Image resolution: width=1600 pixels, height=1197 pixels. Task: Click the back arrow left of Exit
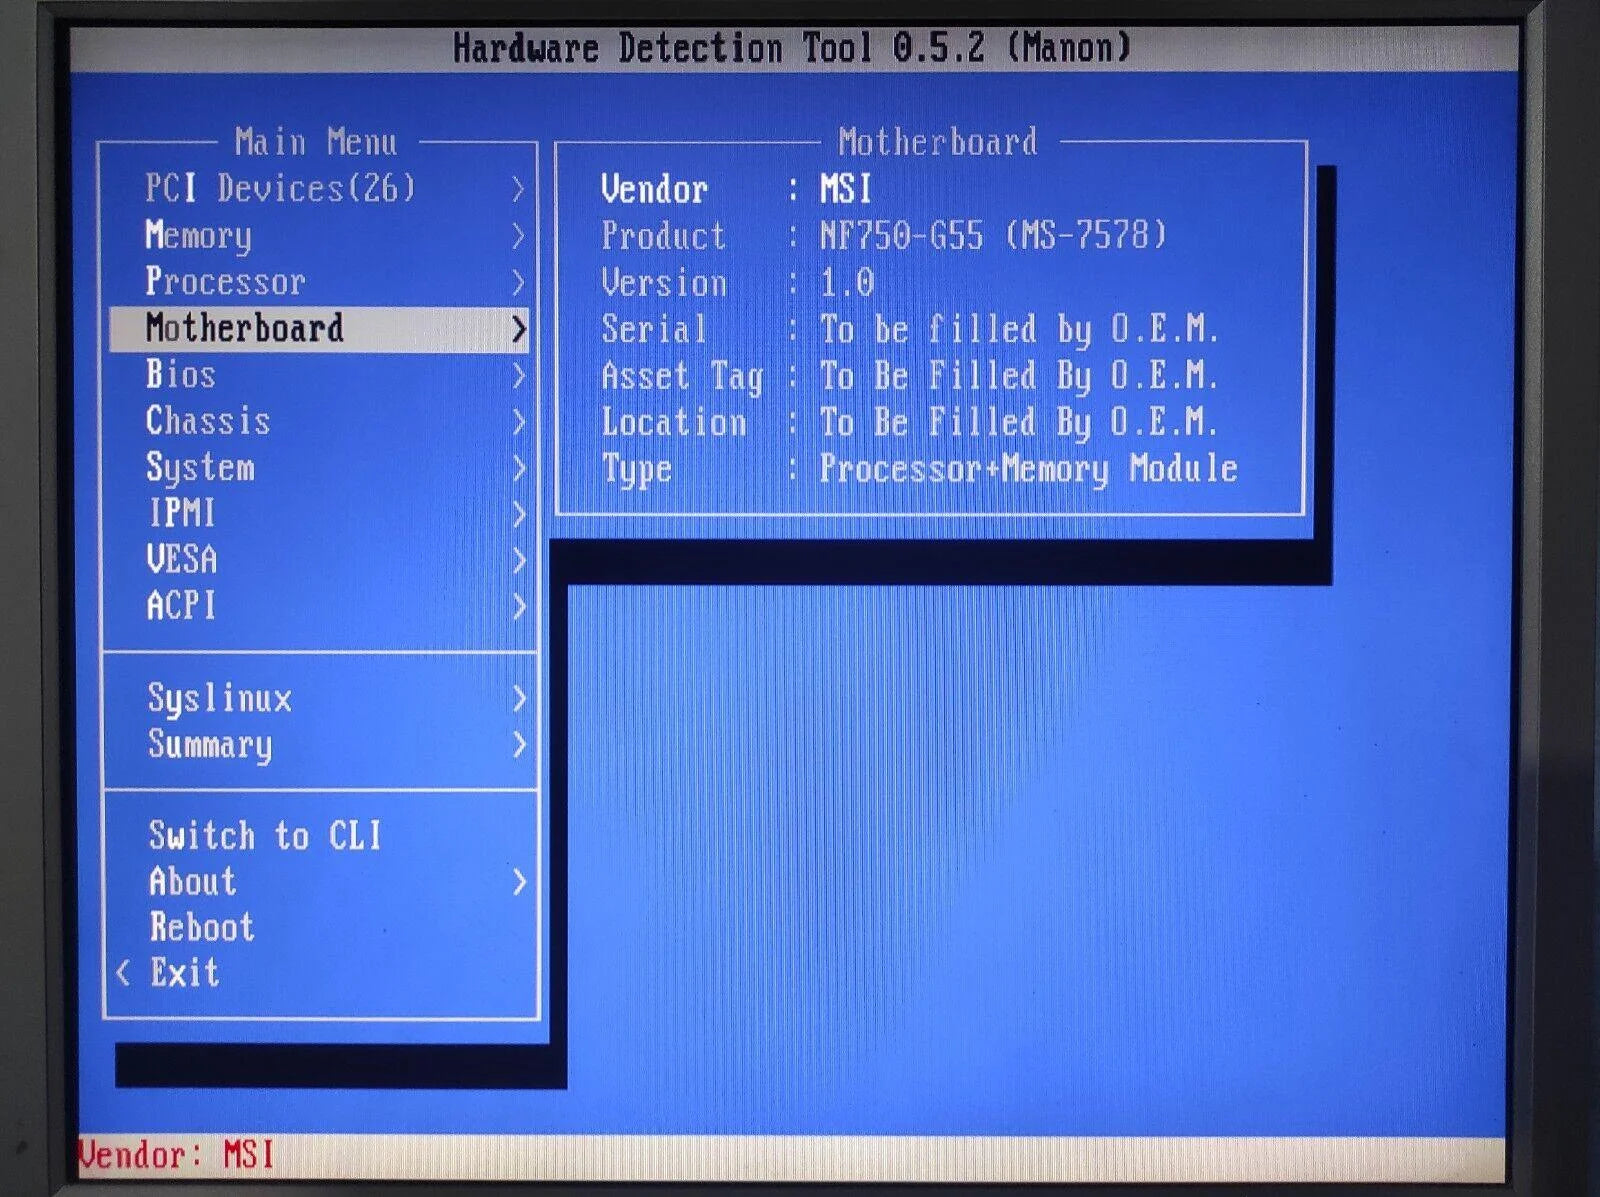(x=123, y=972)
